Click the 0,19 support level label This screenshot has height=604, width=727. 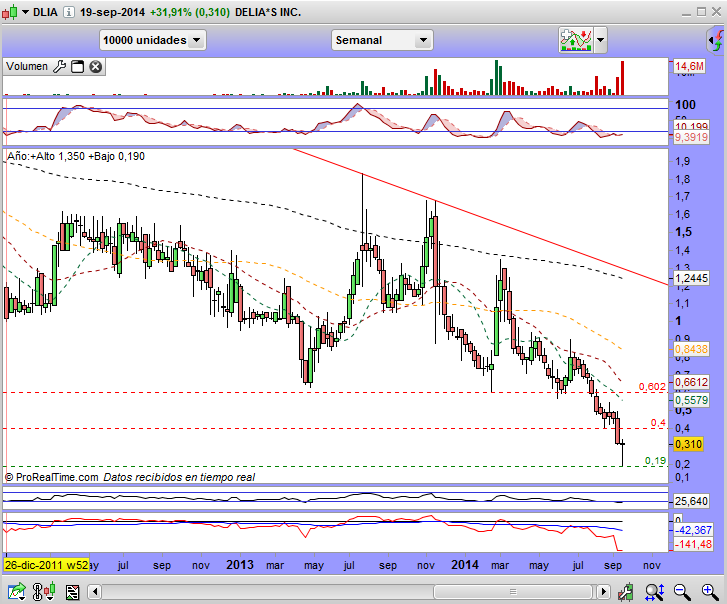[655, 461]
